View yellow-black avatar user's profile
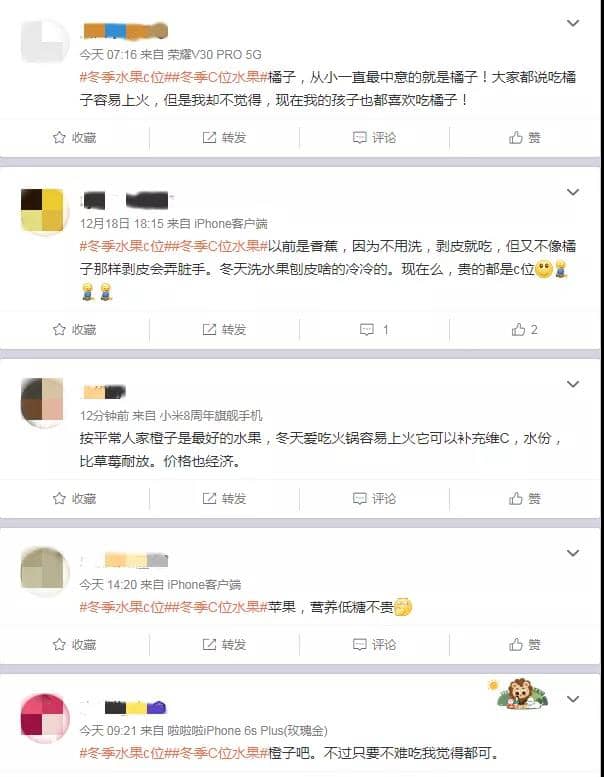This screenshot has height=777, width=604. 43,210
